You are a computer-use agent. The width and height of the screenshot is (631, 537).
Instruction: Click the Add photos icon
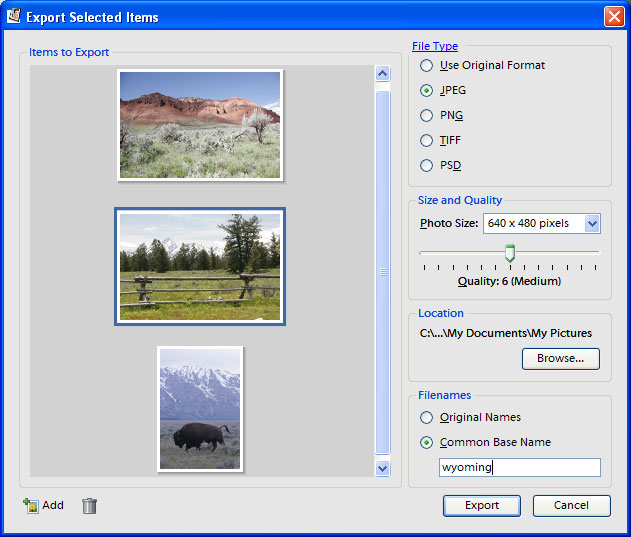coord(31,506)
